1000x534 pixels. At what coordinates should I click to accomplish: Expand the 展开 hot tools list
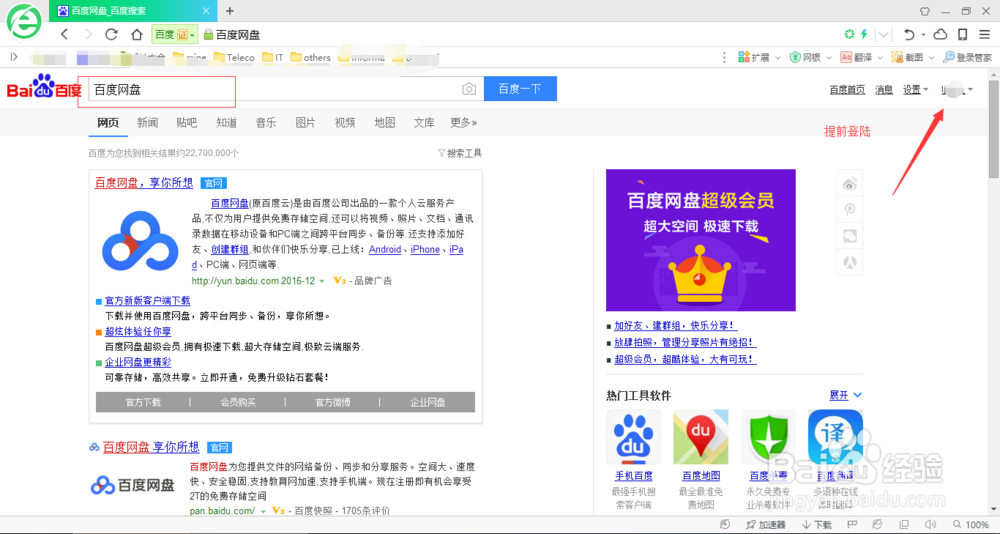(x=846, y=396)
